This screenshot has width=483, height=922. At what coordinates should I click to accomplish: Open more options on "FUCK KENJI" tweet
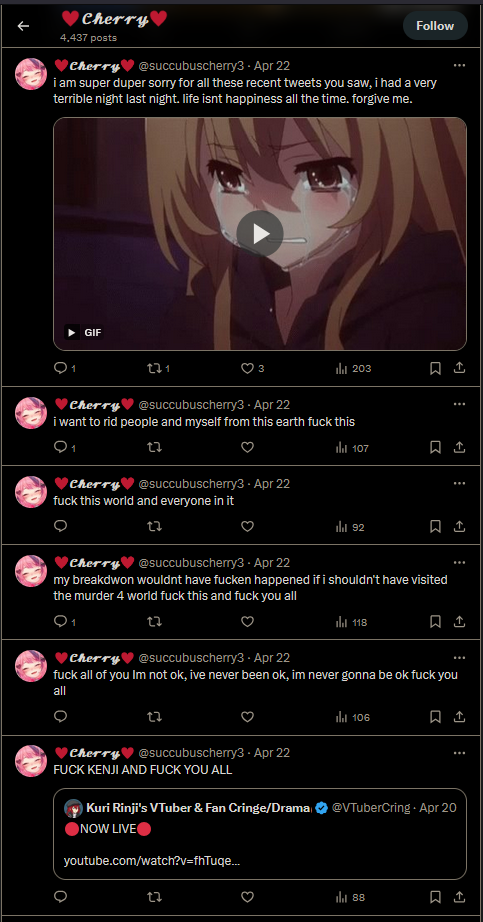(459, 752)
